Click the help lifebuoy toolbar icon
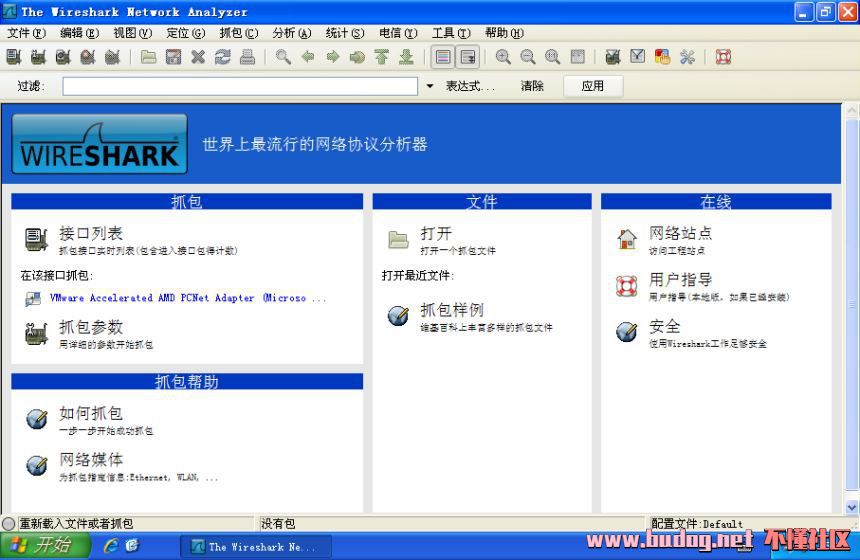 click(x=723, y=57)
